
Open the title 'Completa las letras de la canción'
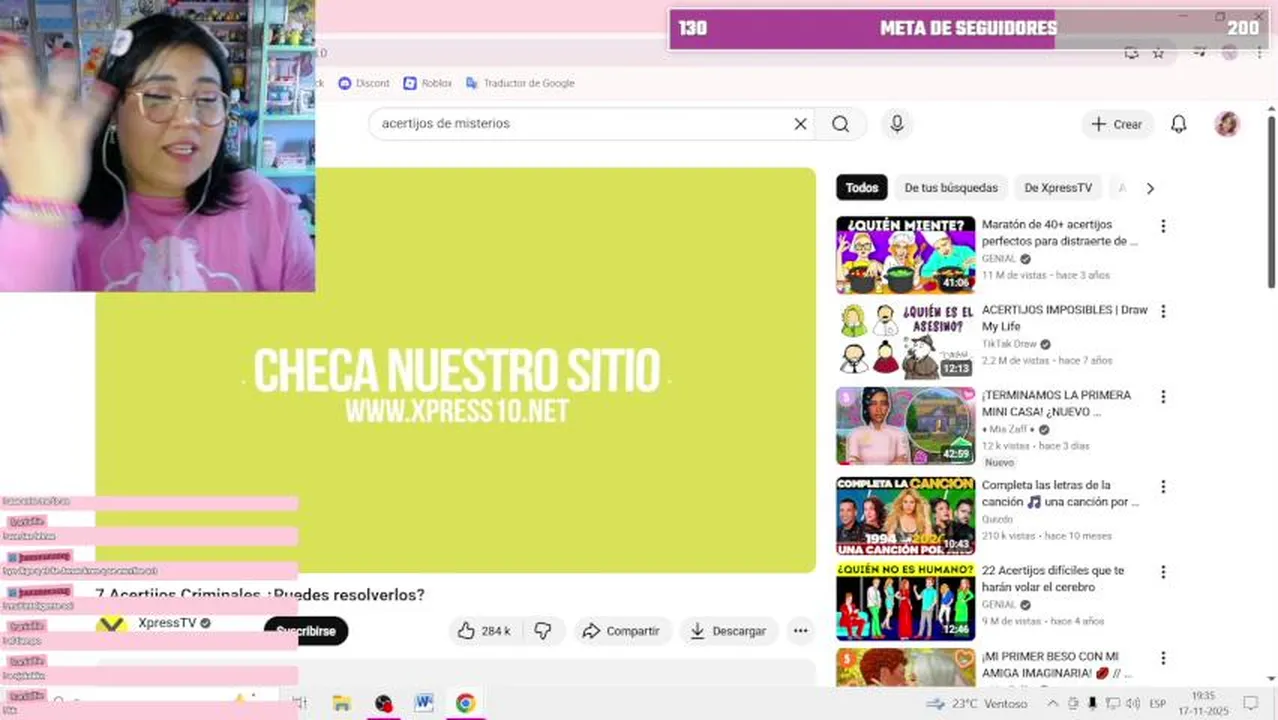(x=1060, y=493)
